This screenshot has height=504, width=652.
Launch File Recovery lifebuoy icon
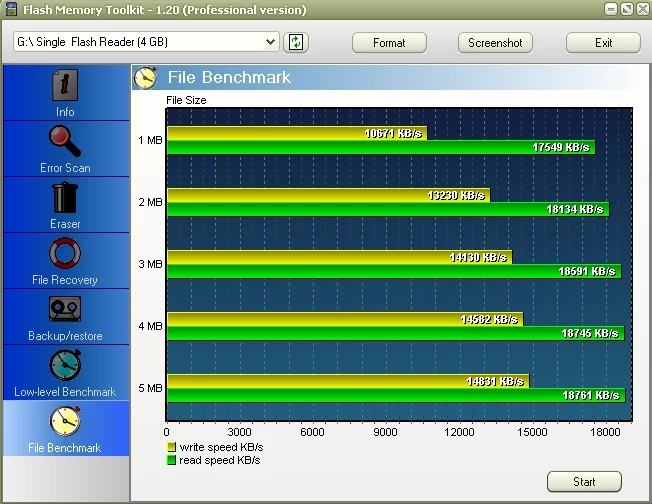[x=65, y=253]
